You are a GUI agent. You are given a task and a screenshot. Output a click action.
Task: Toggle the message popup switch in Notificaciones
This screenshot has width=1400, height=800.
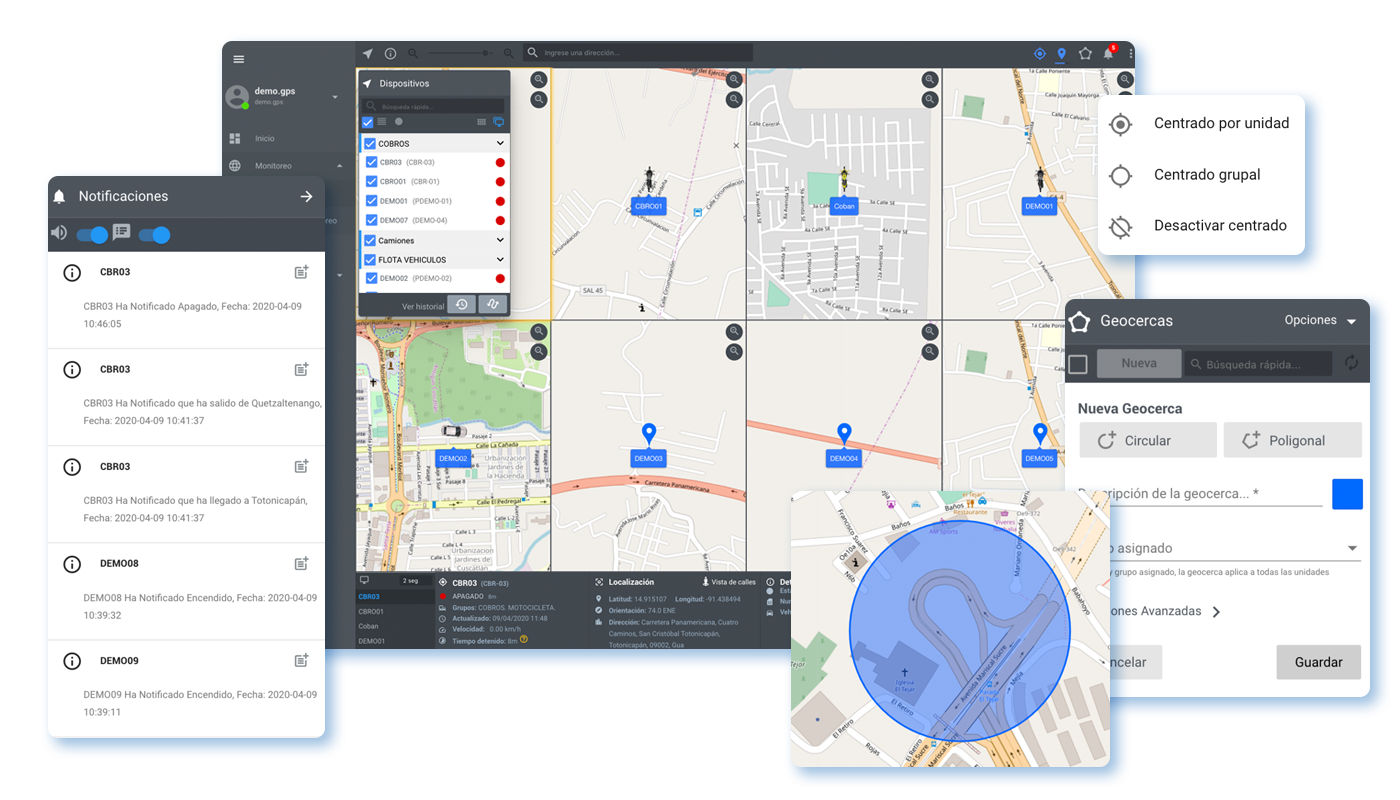pyautogui.click(x=154, y=235)
